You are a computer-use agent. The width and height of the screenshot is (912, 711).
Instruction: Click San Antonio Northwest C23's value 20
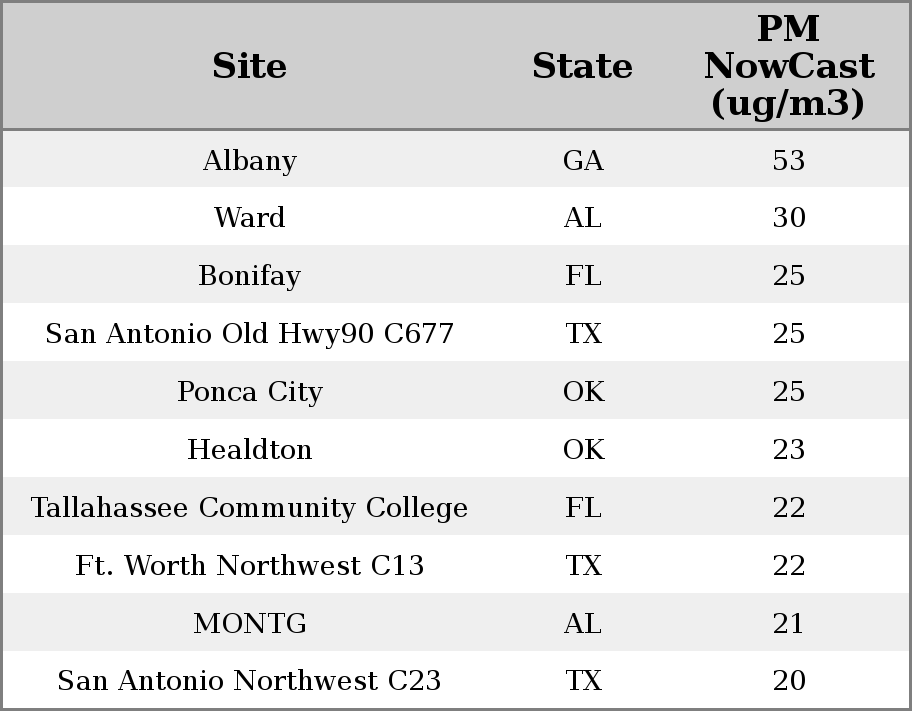(788, 681)
